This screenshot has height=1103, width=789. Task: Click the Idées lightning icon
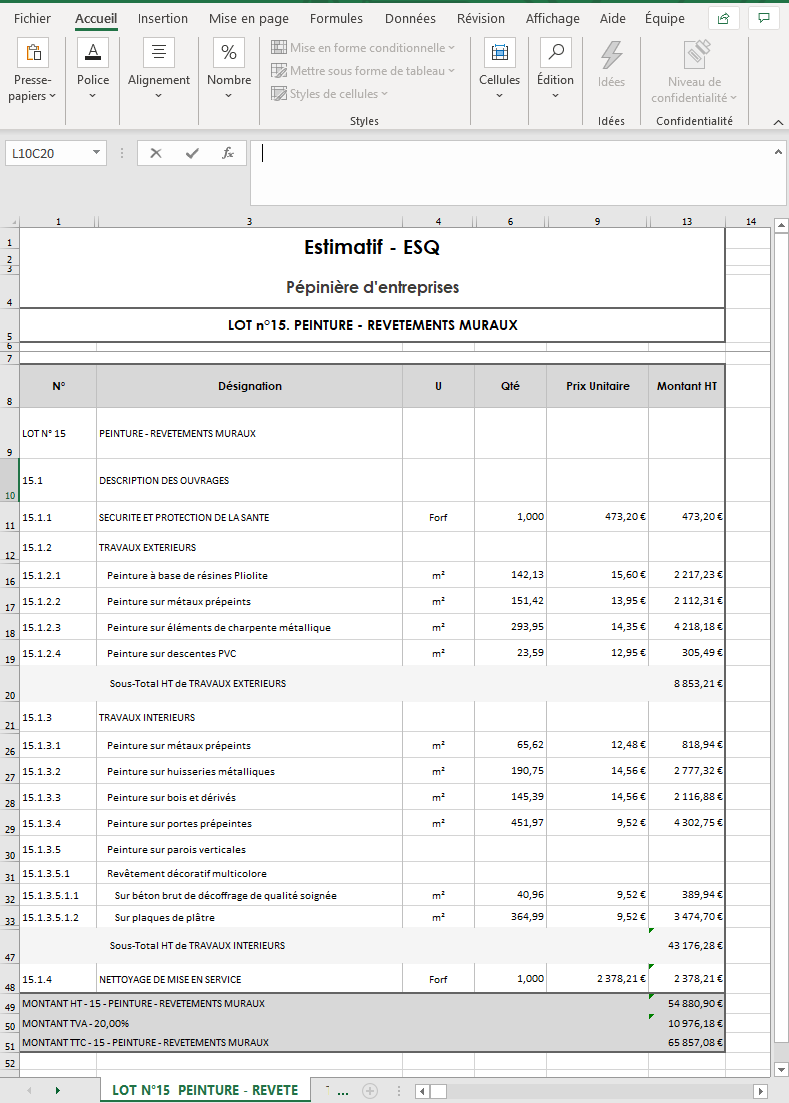[x=611, y=55]
